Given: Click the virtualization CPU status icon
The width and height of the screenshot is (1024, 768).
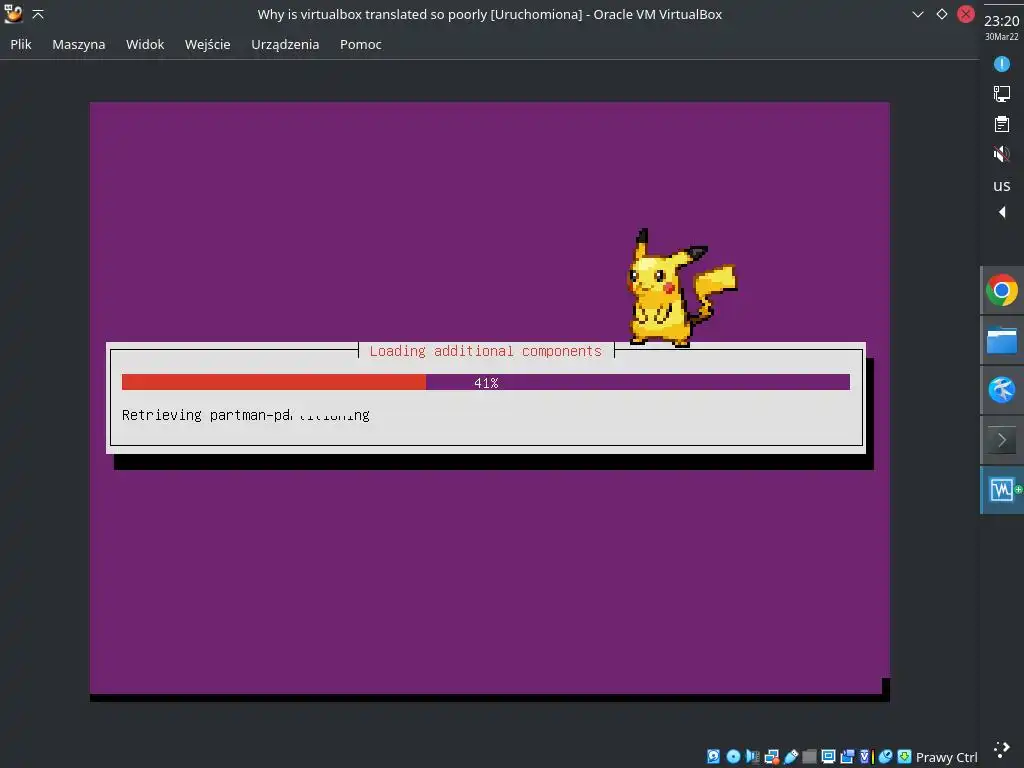Looking at the screenshot, I should (x=867, y=756).
